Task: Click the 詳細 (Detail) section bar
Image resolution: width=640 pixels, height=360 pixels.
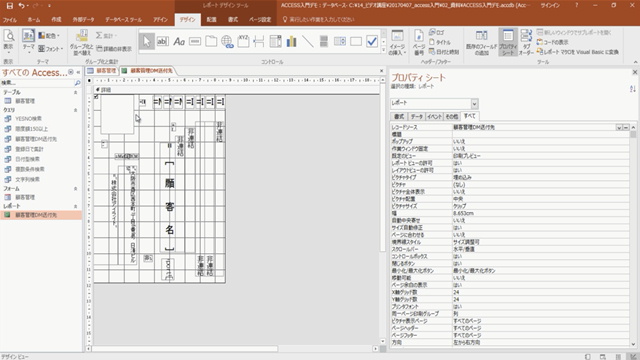Action: [237, 90]
